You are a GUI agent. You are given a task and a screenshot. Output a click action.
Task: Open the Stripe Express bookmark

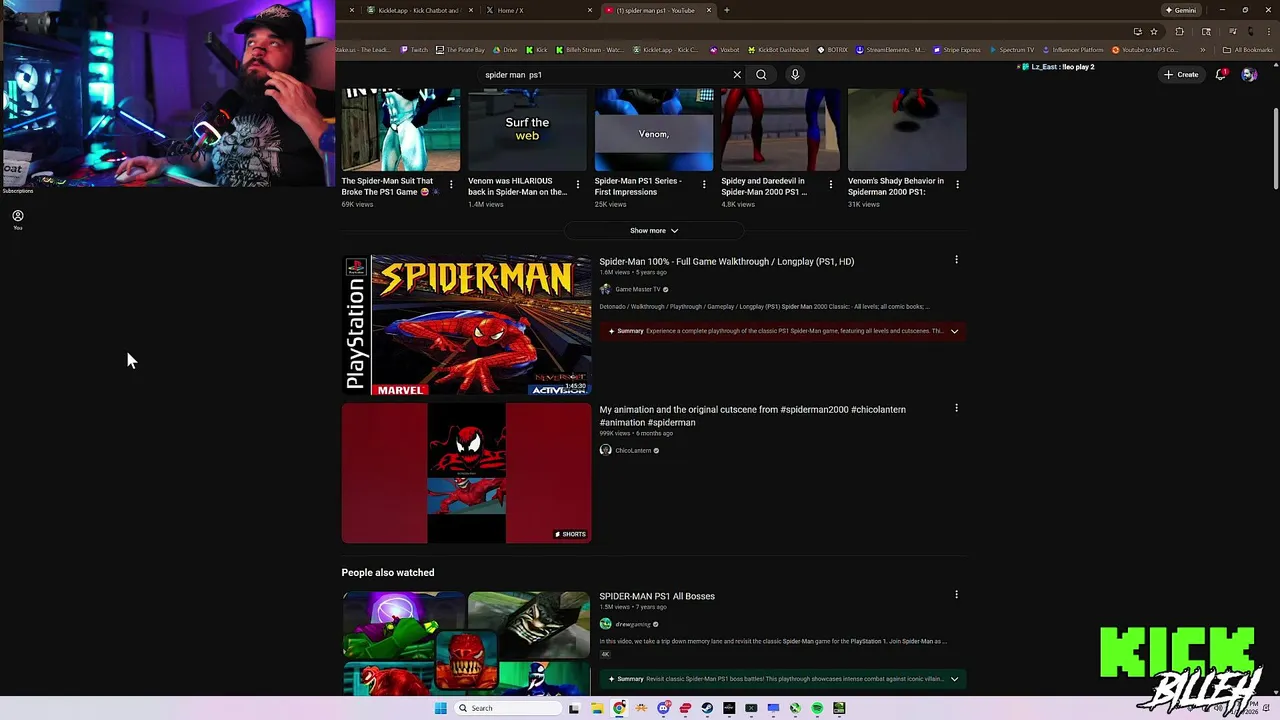[957, 50]
